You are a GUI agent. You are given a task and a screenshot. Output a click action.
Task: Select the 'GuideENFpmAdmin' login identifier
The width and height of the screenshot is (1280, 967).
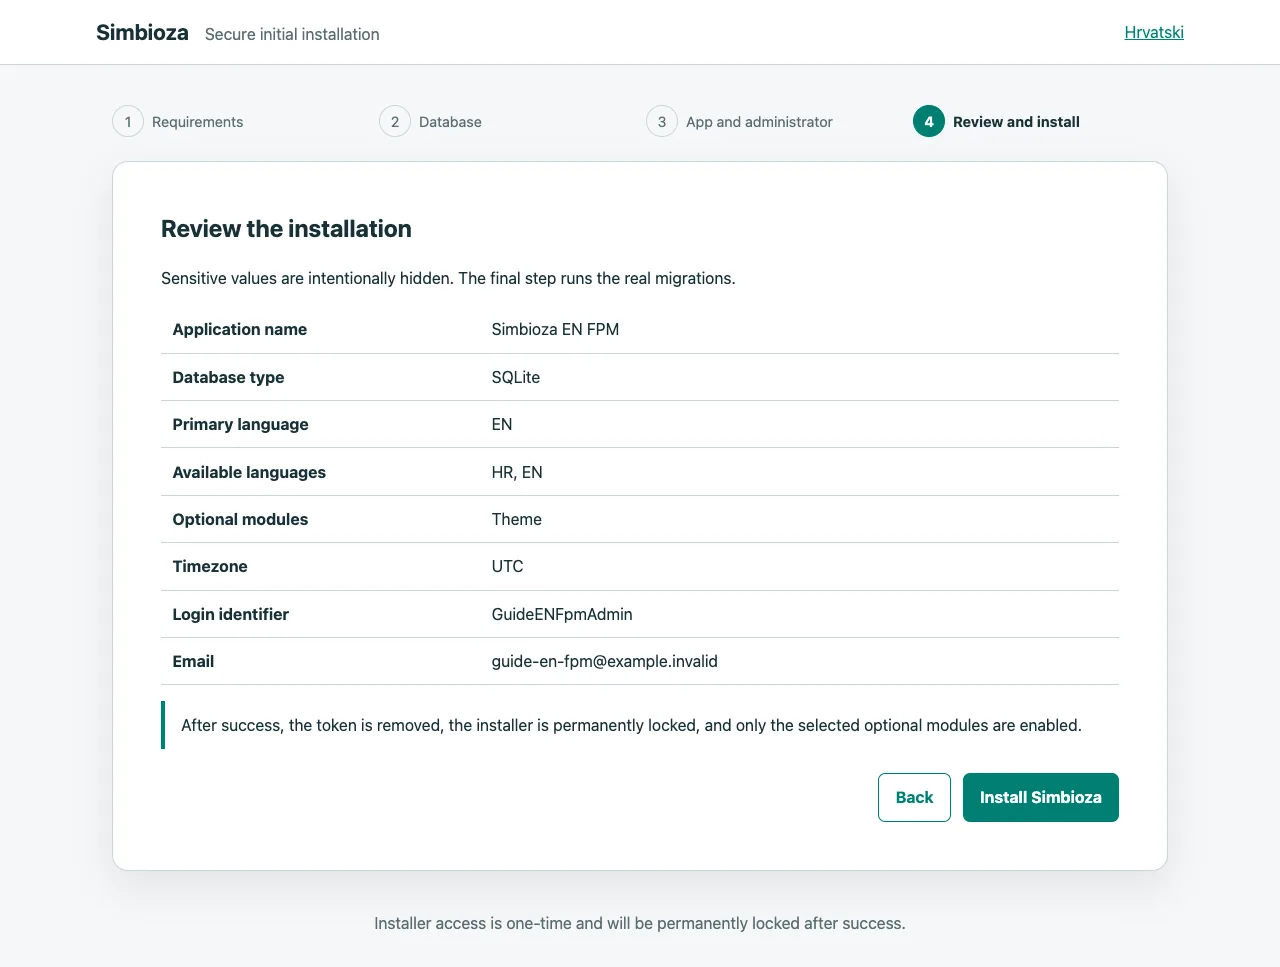(x=562, y=614)
